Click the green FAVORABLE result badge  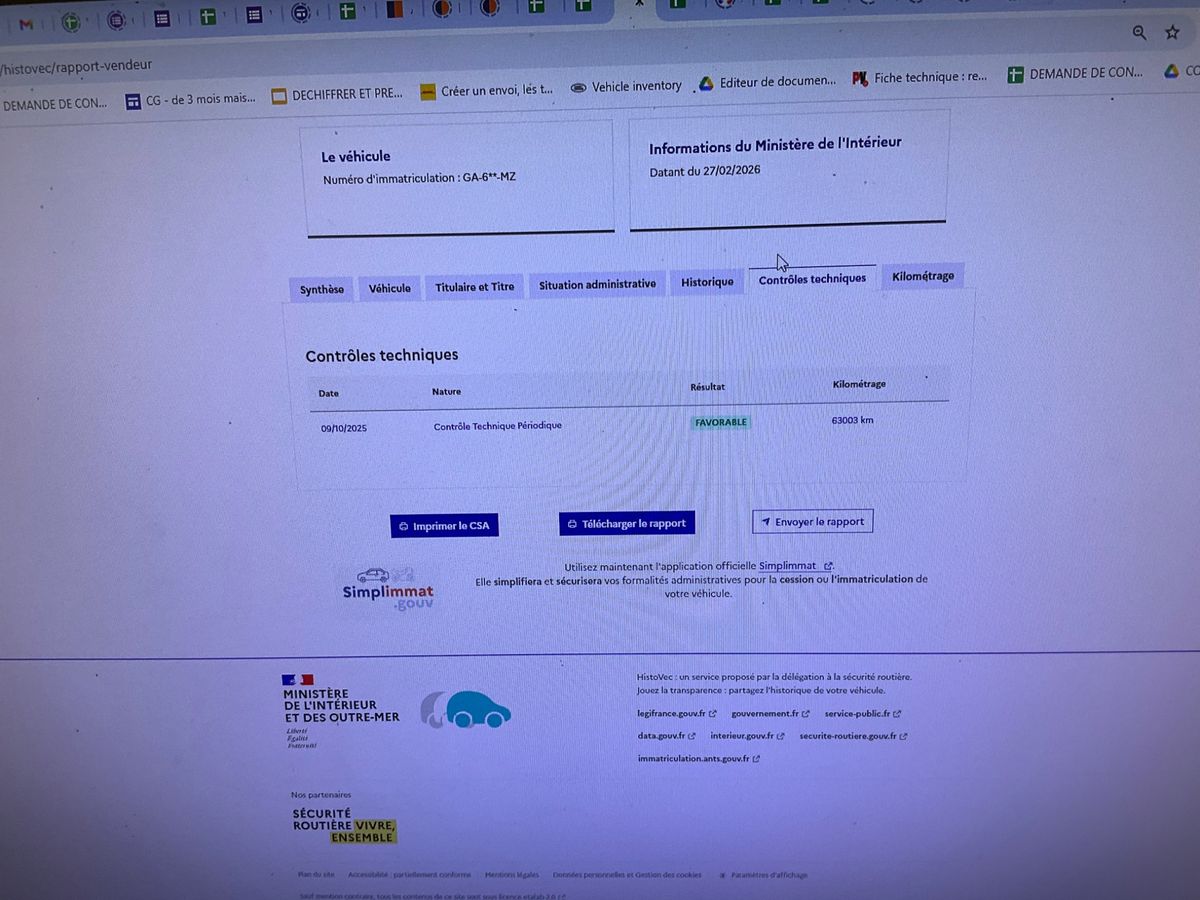tap(720, 422)
